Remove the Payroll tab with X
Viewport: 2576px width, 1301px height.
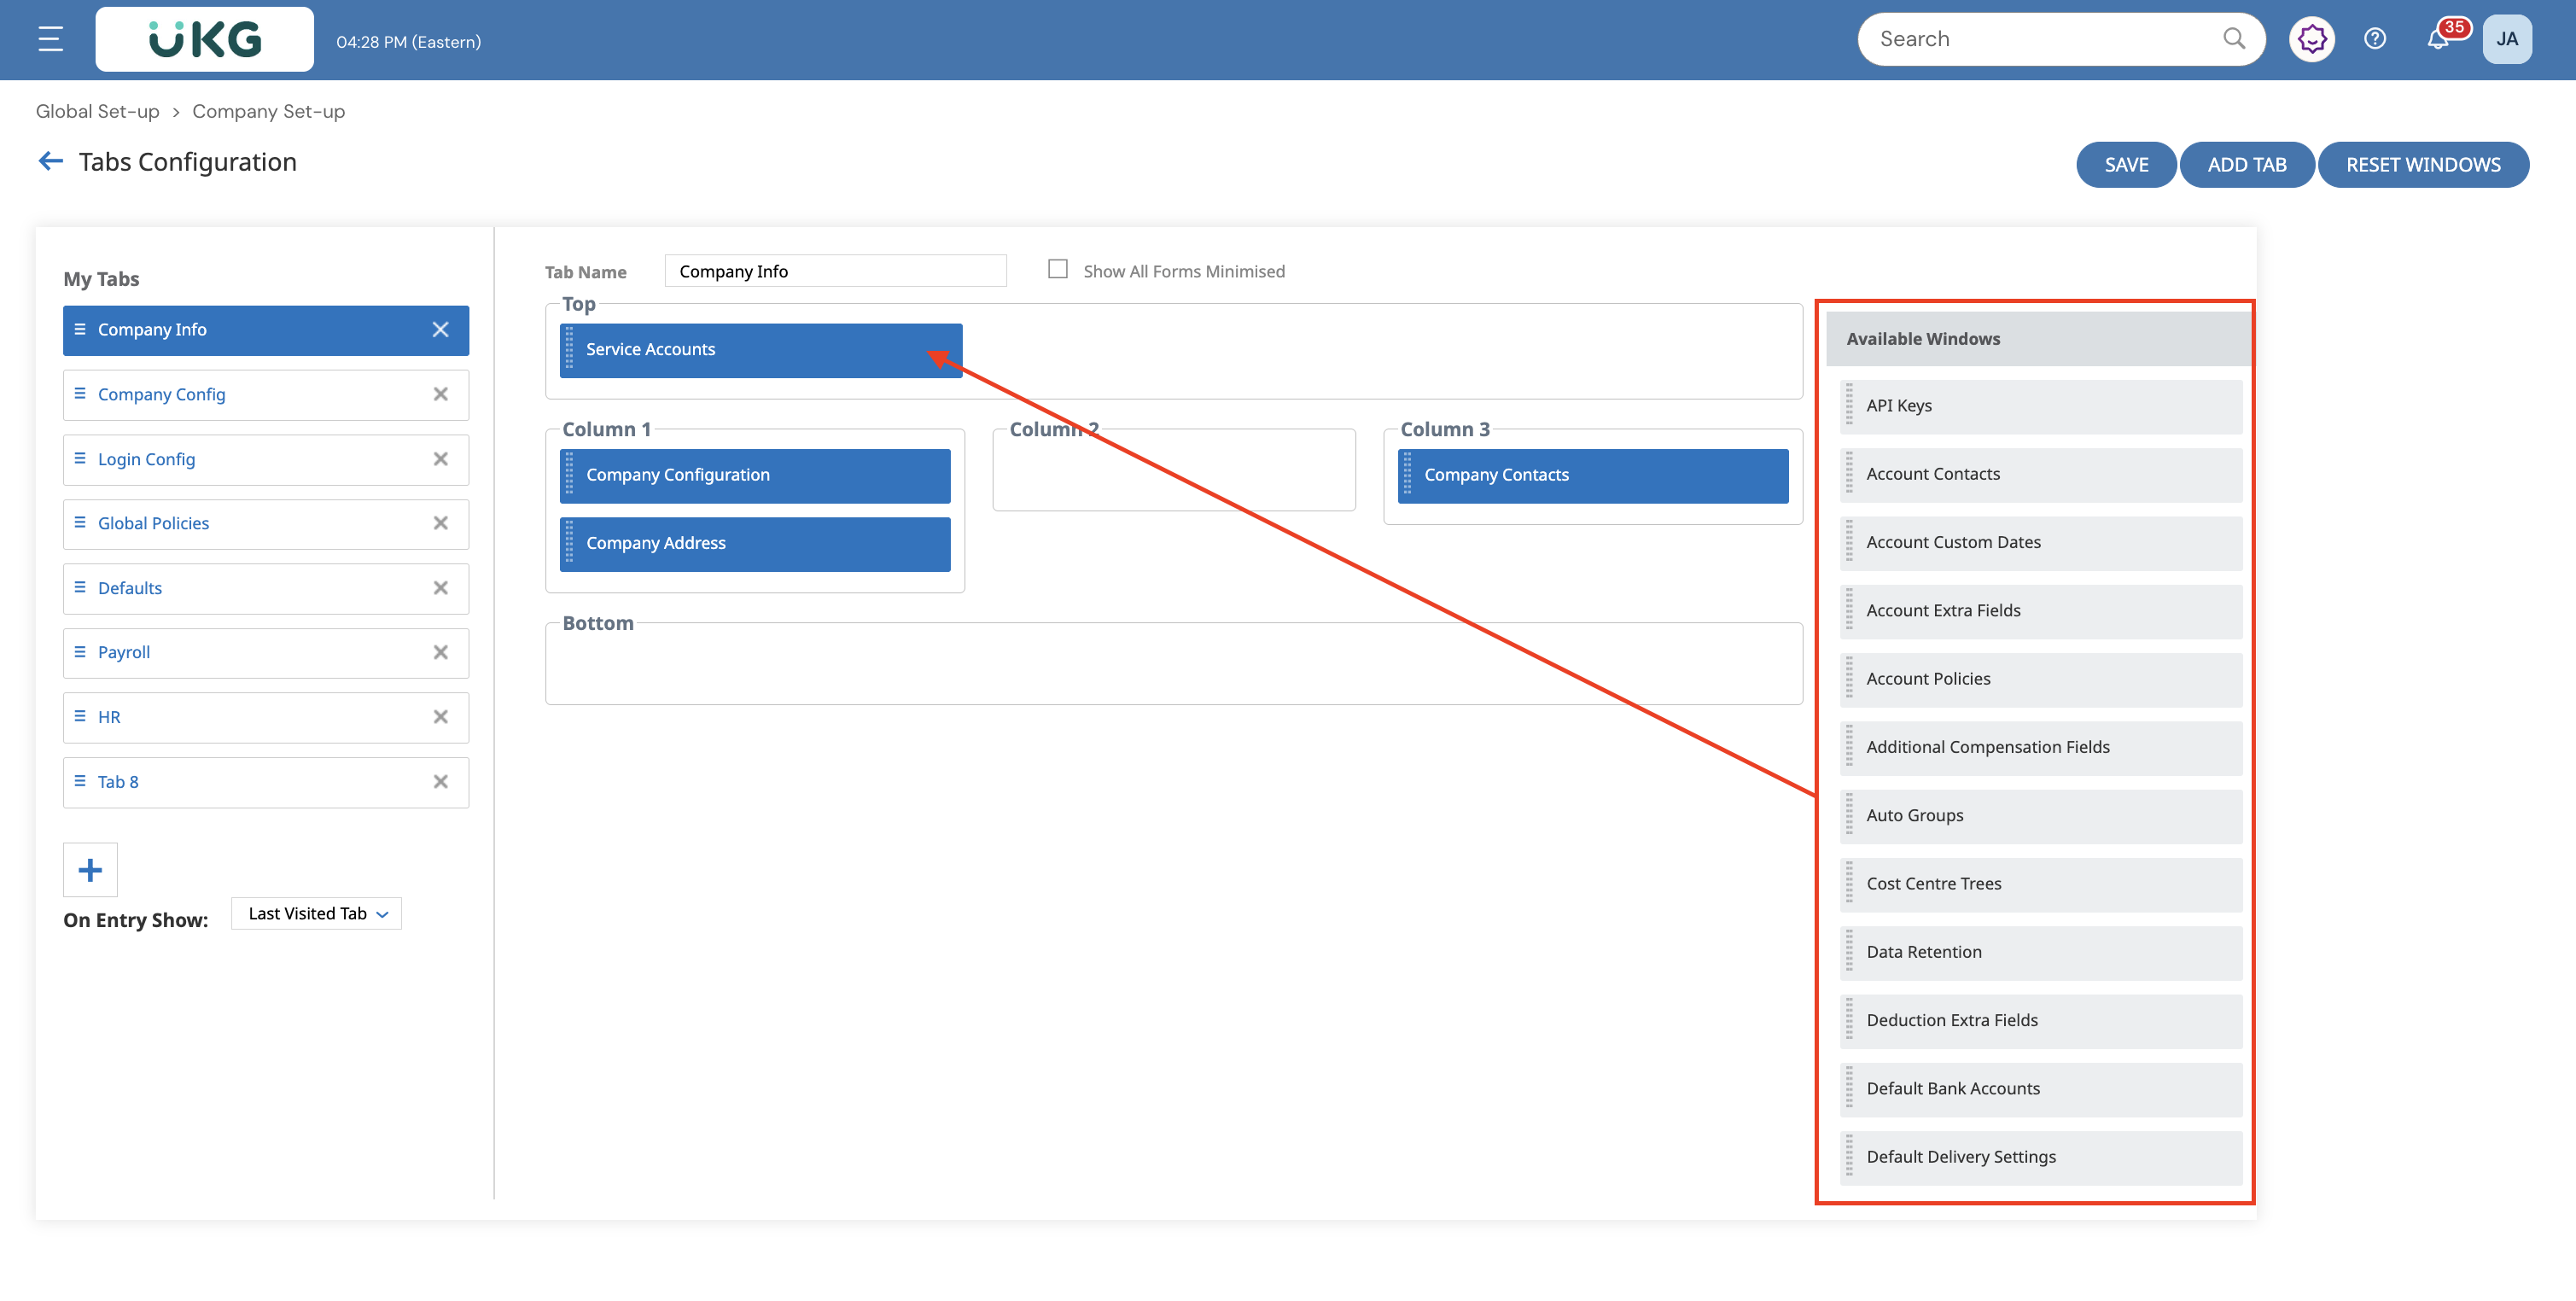440,652
